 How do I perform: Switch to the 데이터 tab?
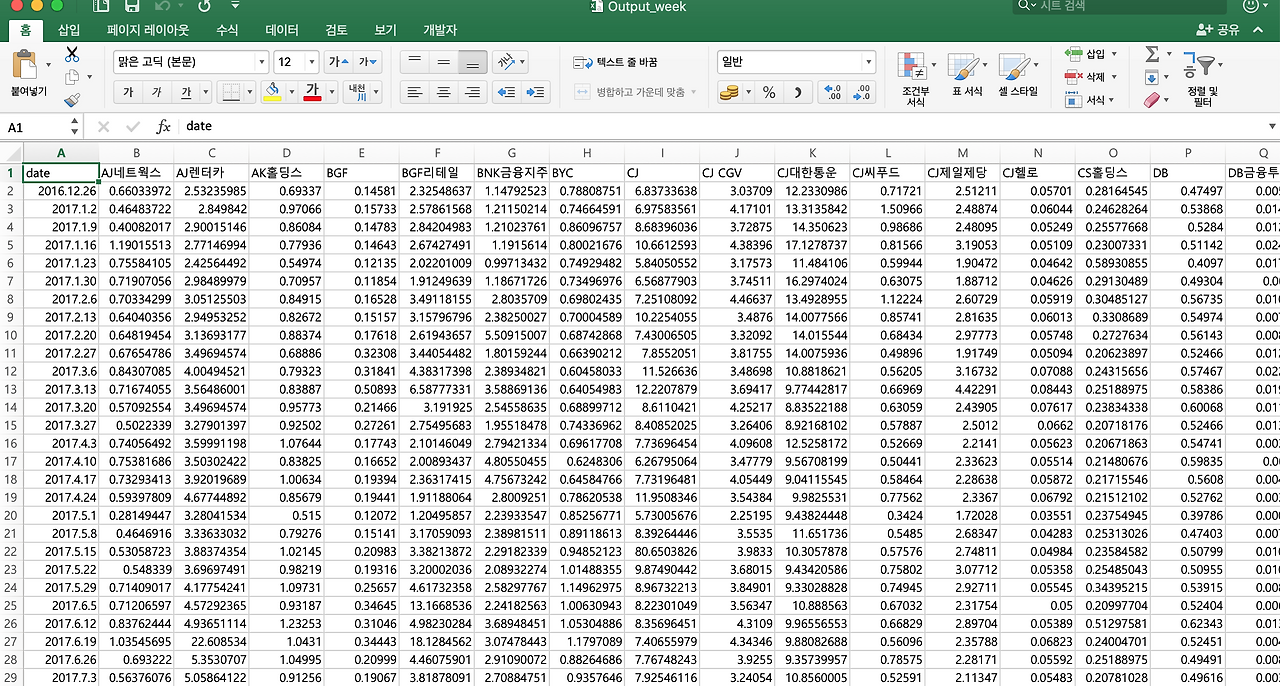pyautogui.click(x=282, y=31)
